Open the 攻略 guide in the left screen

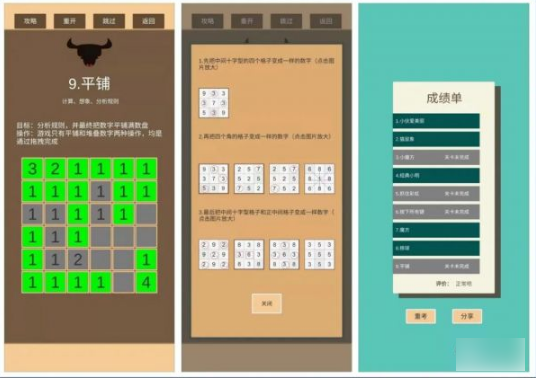[30, 21]
